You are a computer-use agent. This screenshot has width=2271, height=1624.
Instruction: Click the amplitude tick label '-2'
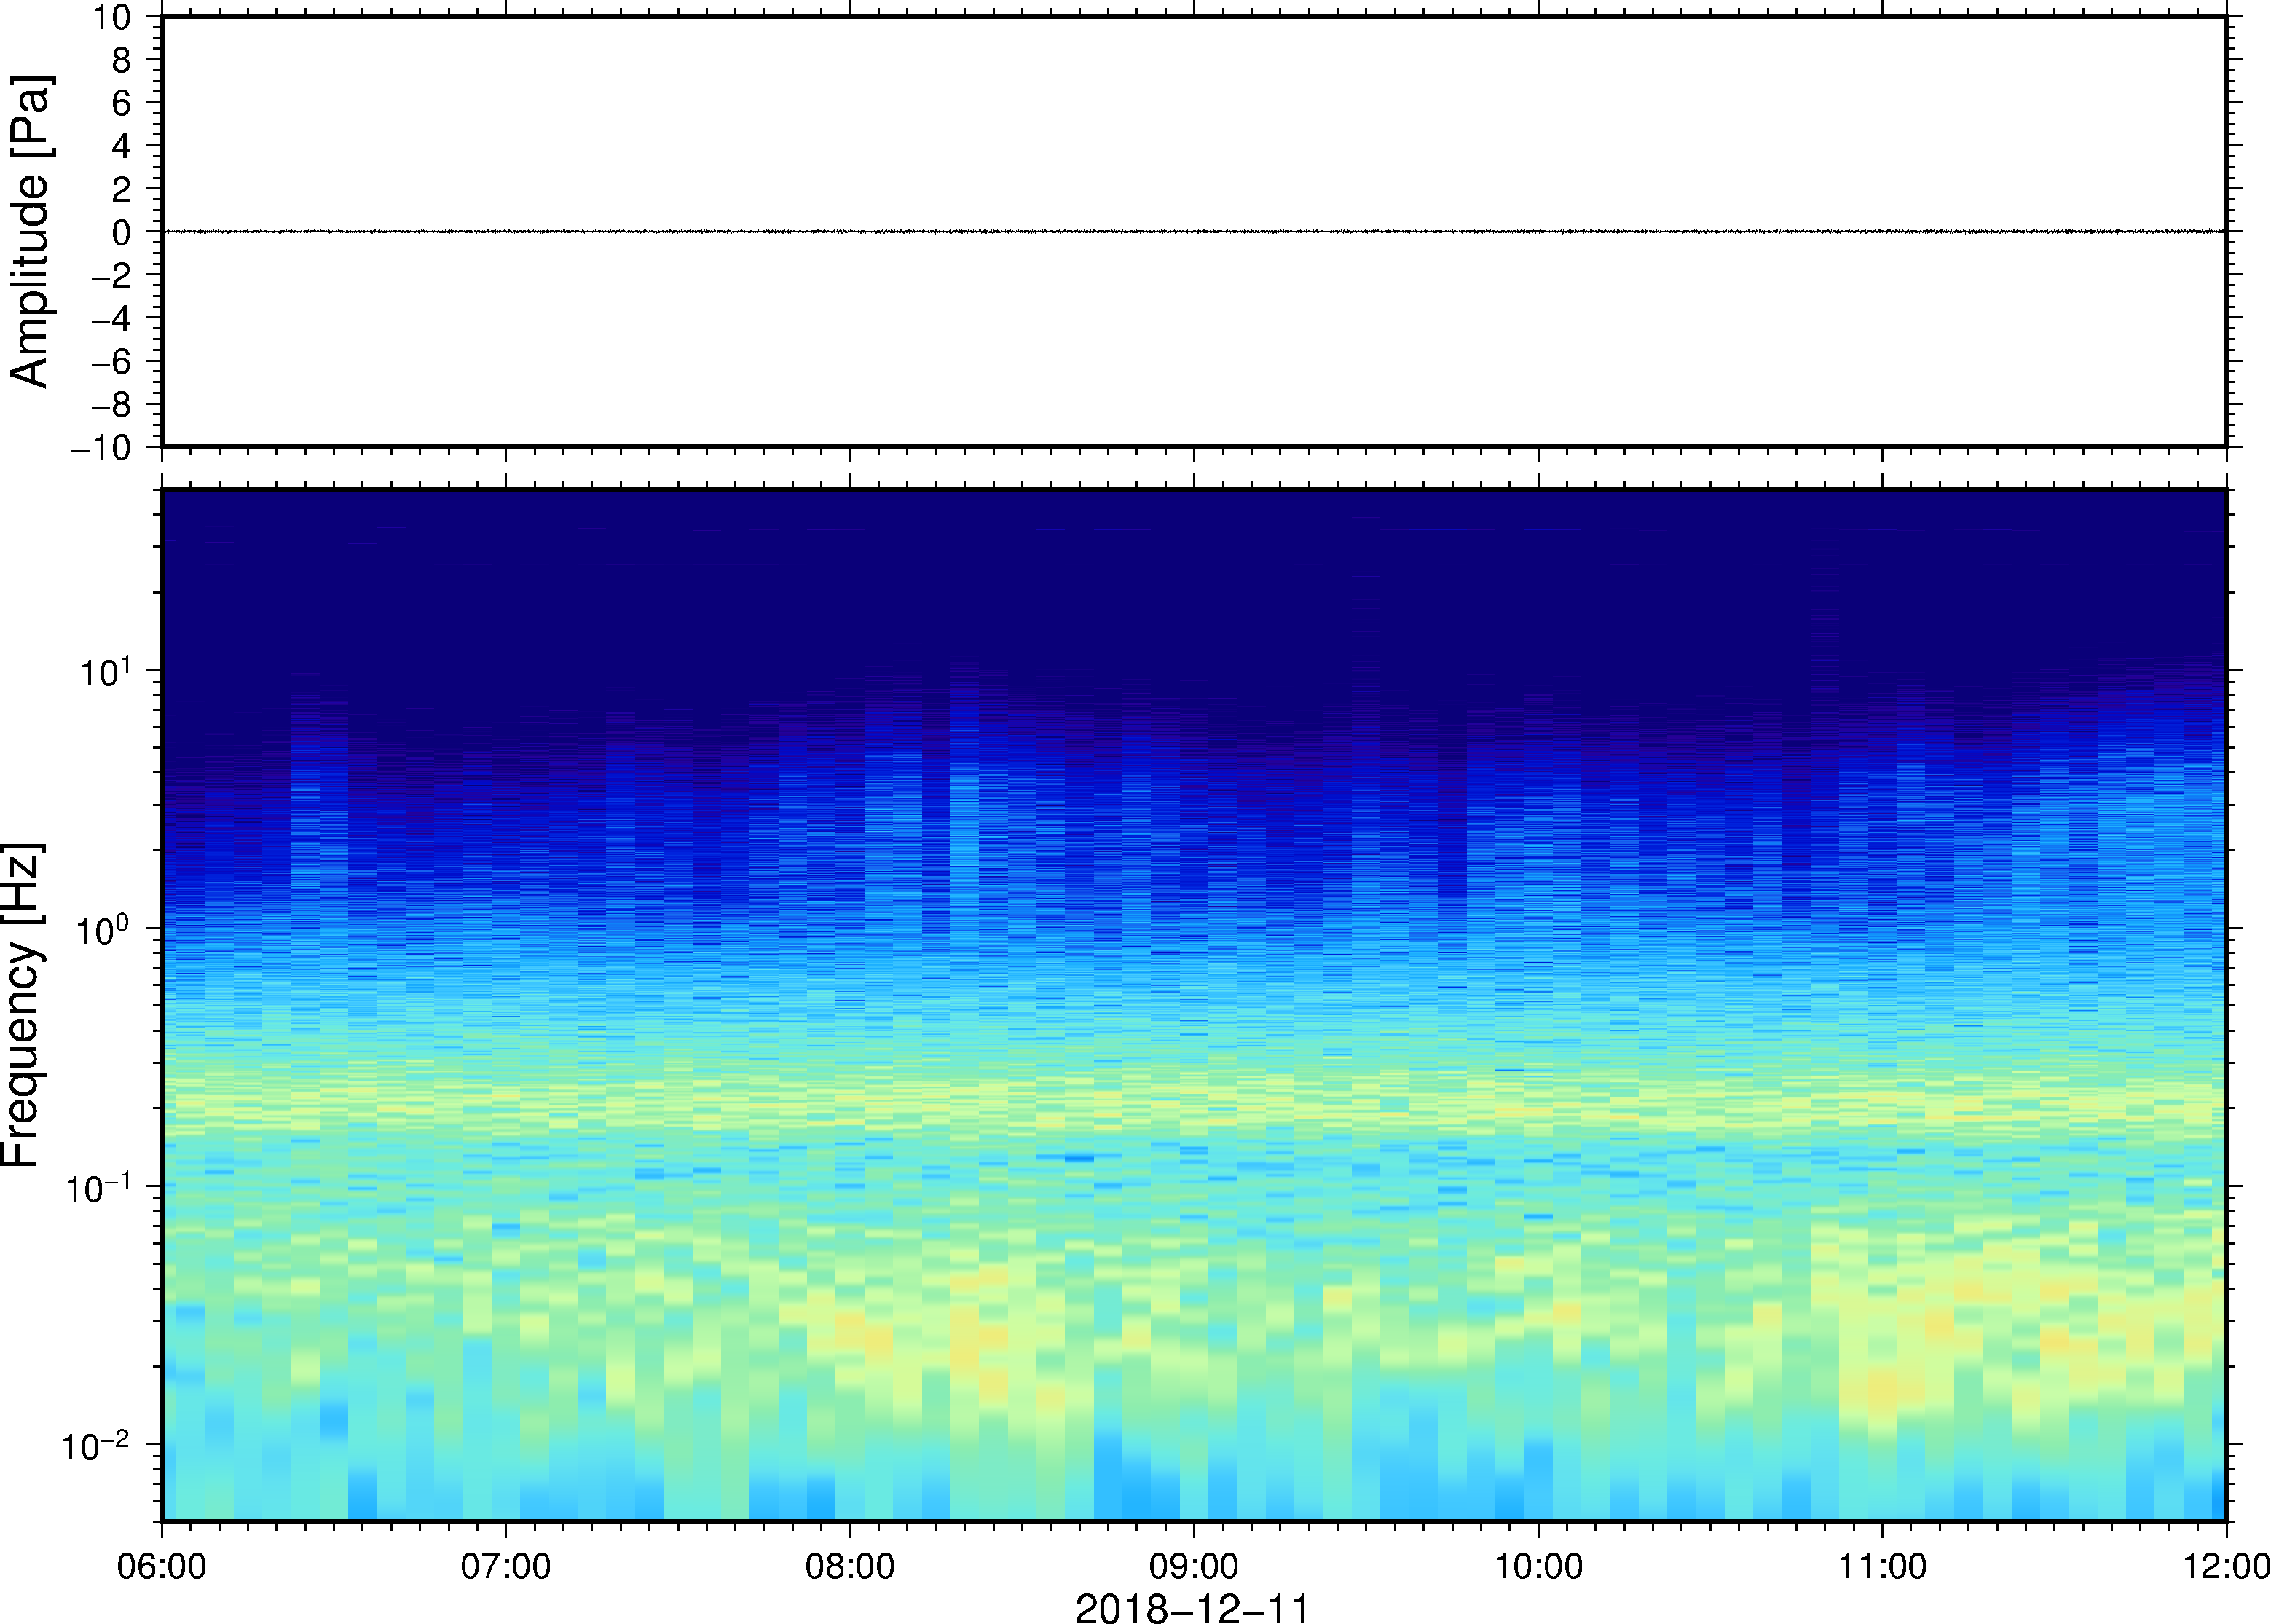pos(111,275)
